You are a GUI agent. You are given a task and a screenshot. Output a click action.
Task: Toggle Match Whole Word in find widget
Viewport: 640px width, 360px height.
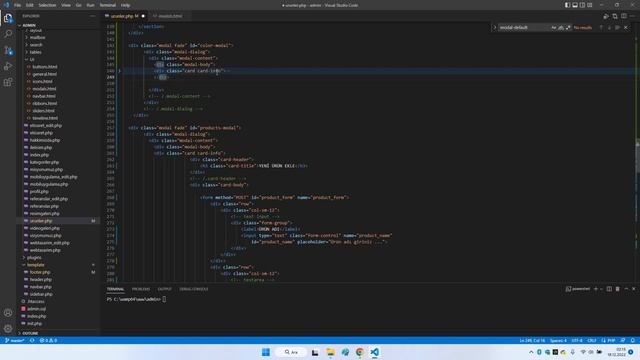pos(561,27)
